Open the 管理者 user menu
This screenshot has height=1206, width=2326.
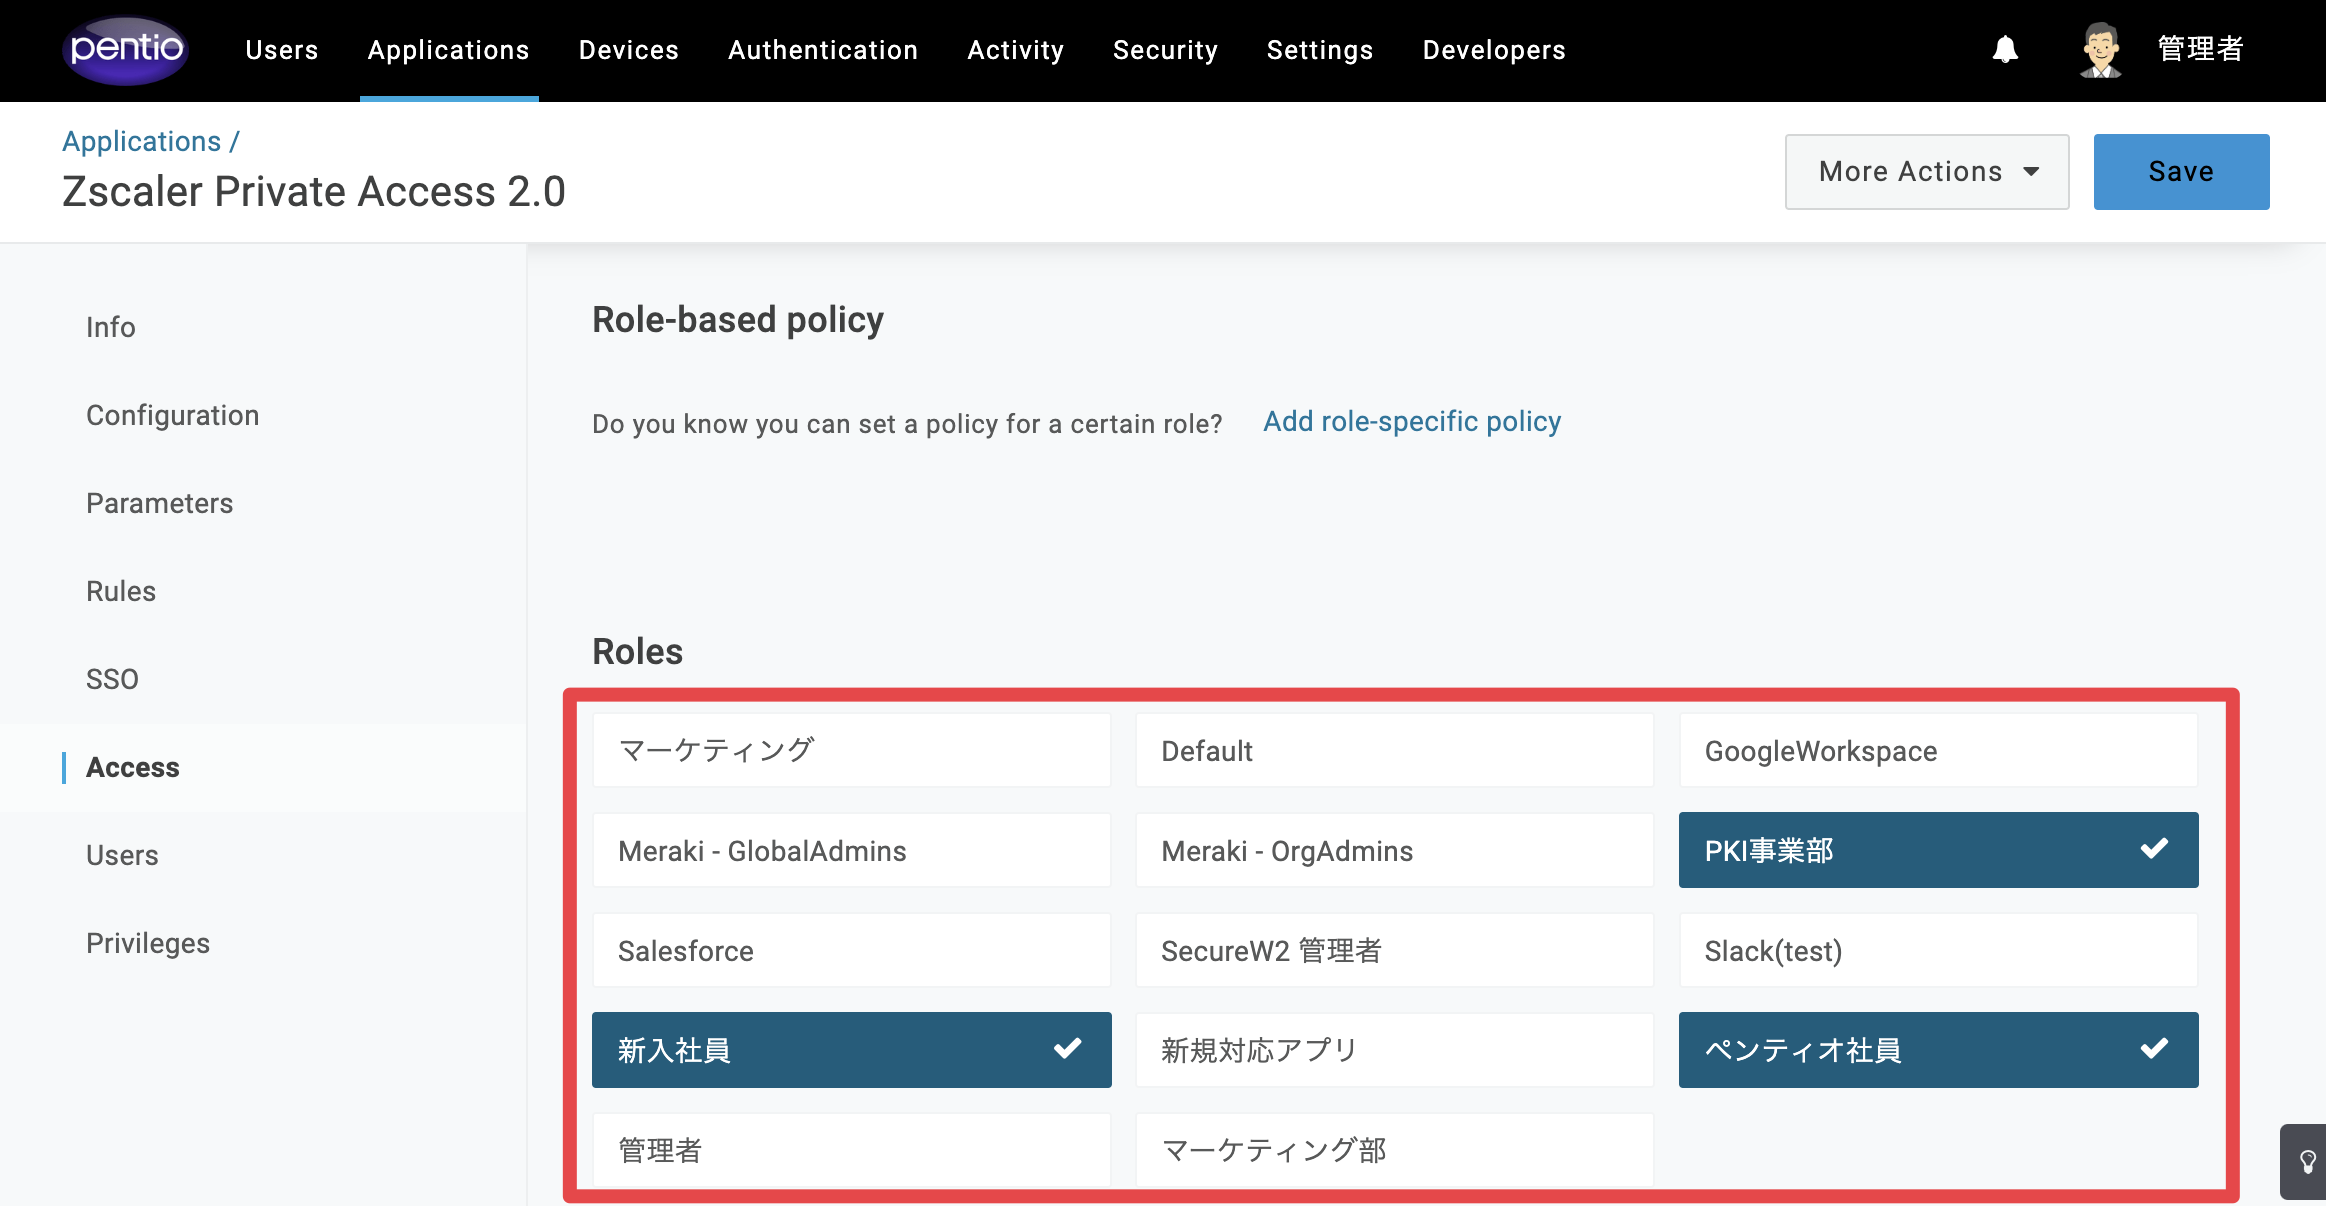point(2200,50)
